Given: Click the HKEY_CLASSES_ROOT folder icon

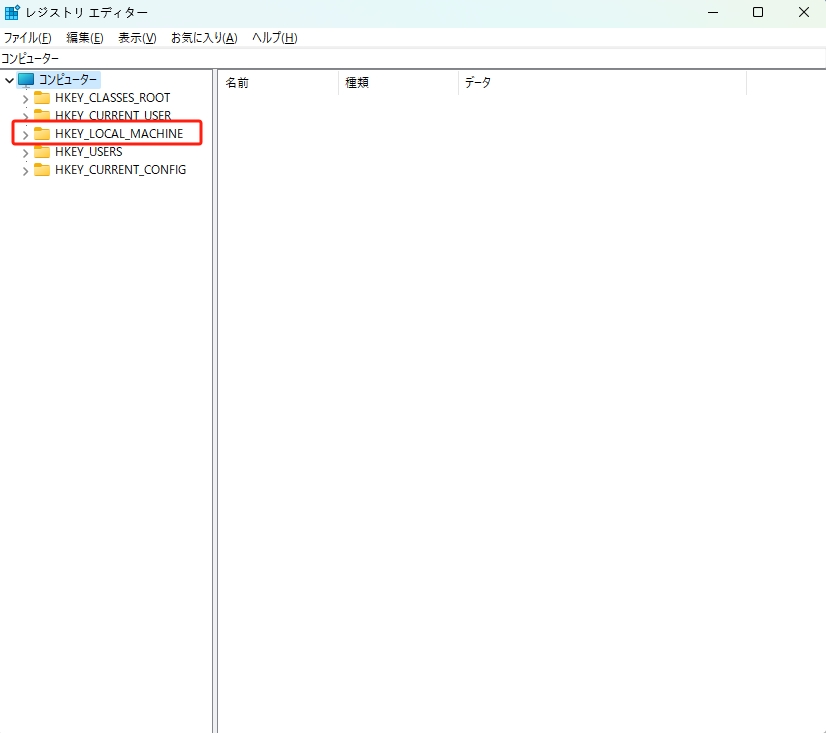Looking at the screenshot, I should tap(42, 98).
